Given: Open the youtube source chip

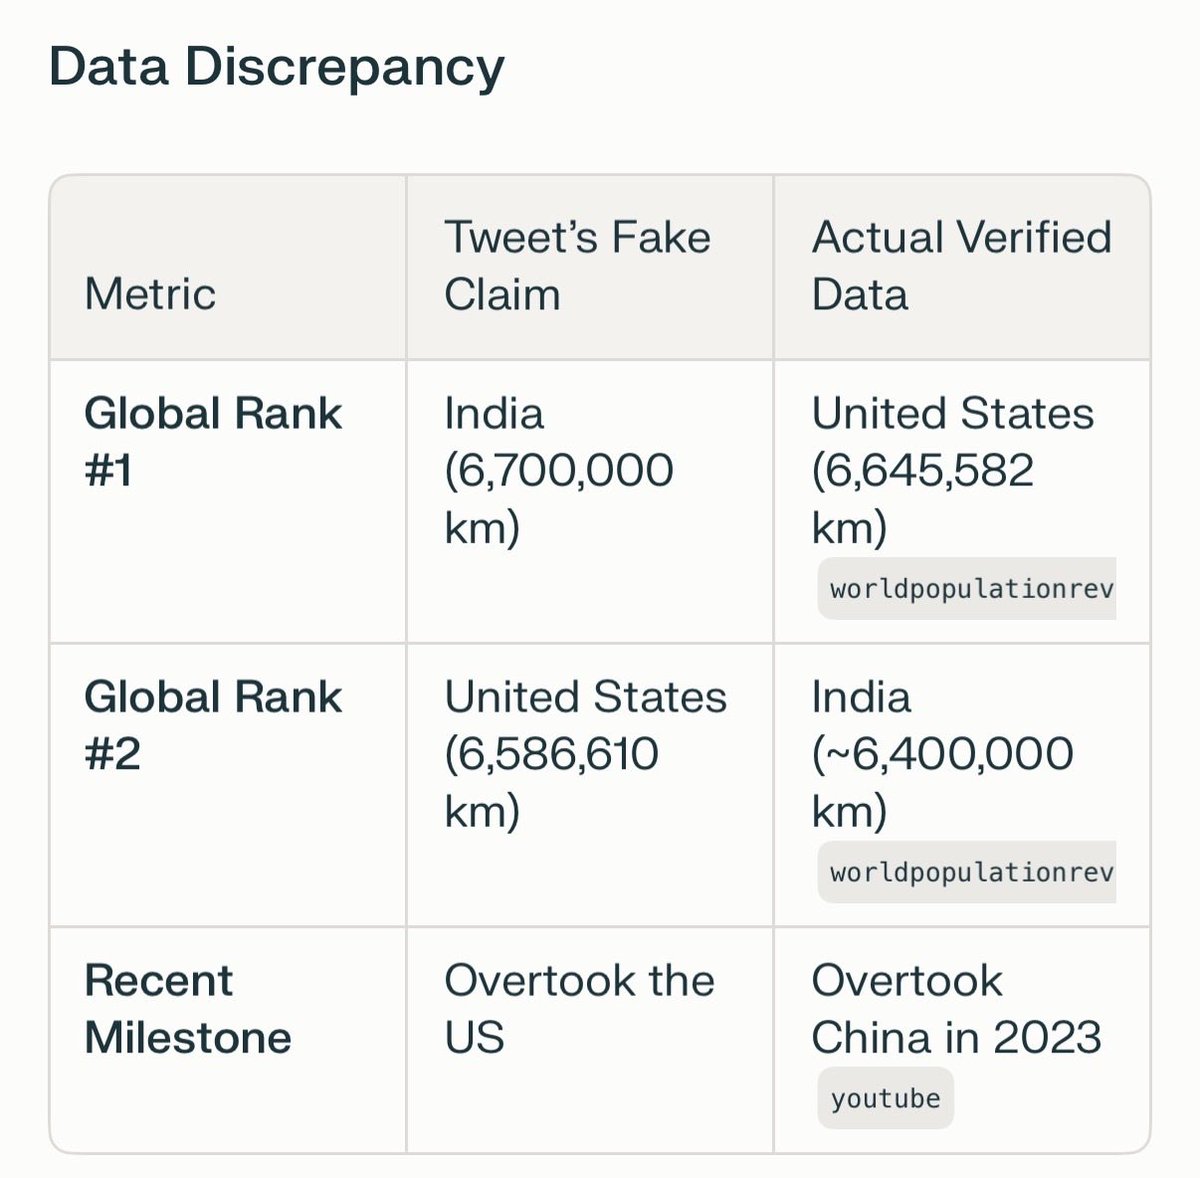Looking at the screenshot, I should [x=885, y=1098].
